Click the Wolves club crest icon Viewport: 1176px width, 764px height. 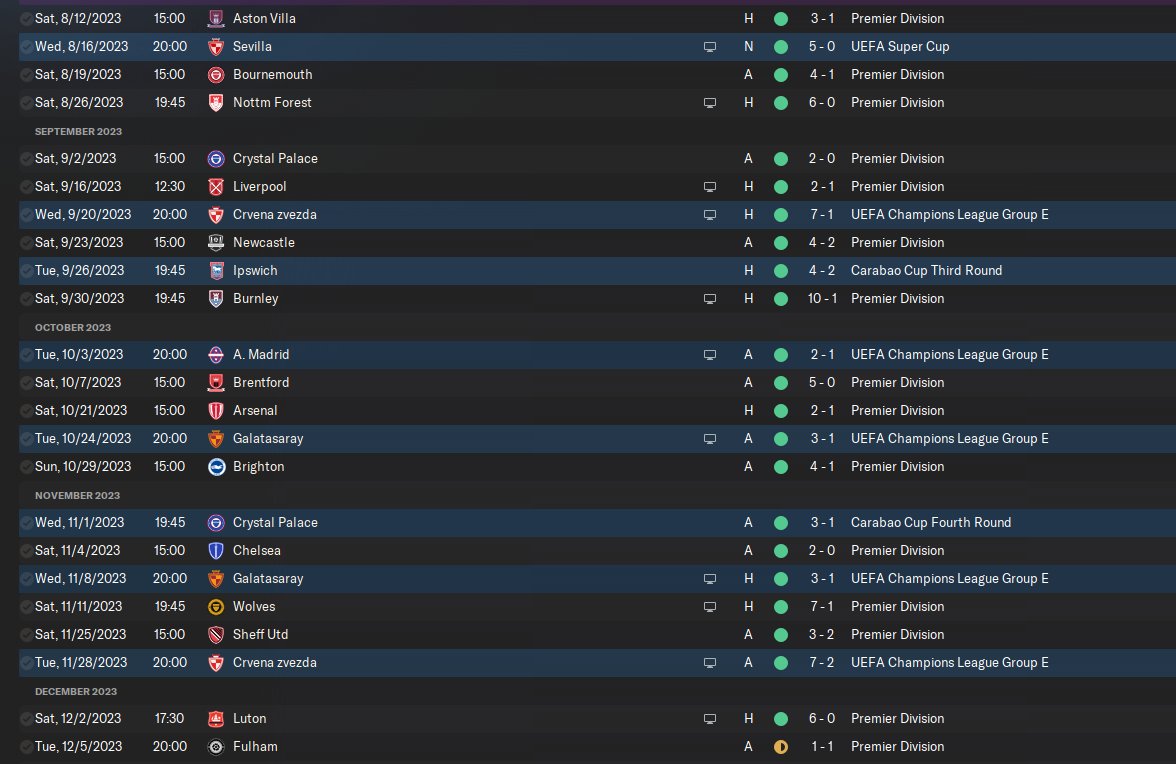(215, 606)
